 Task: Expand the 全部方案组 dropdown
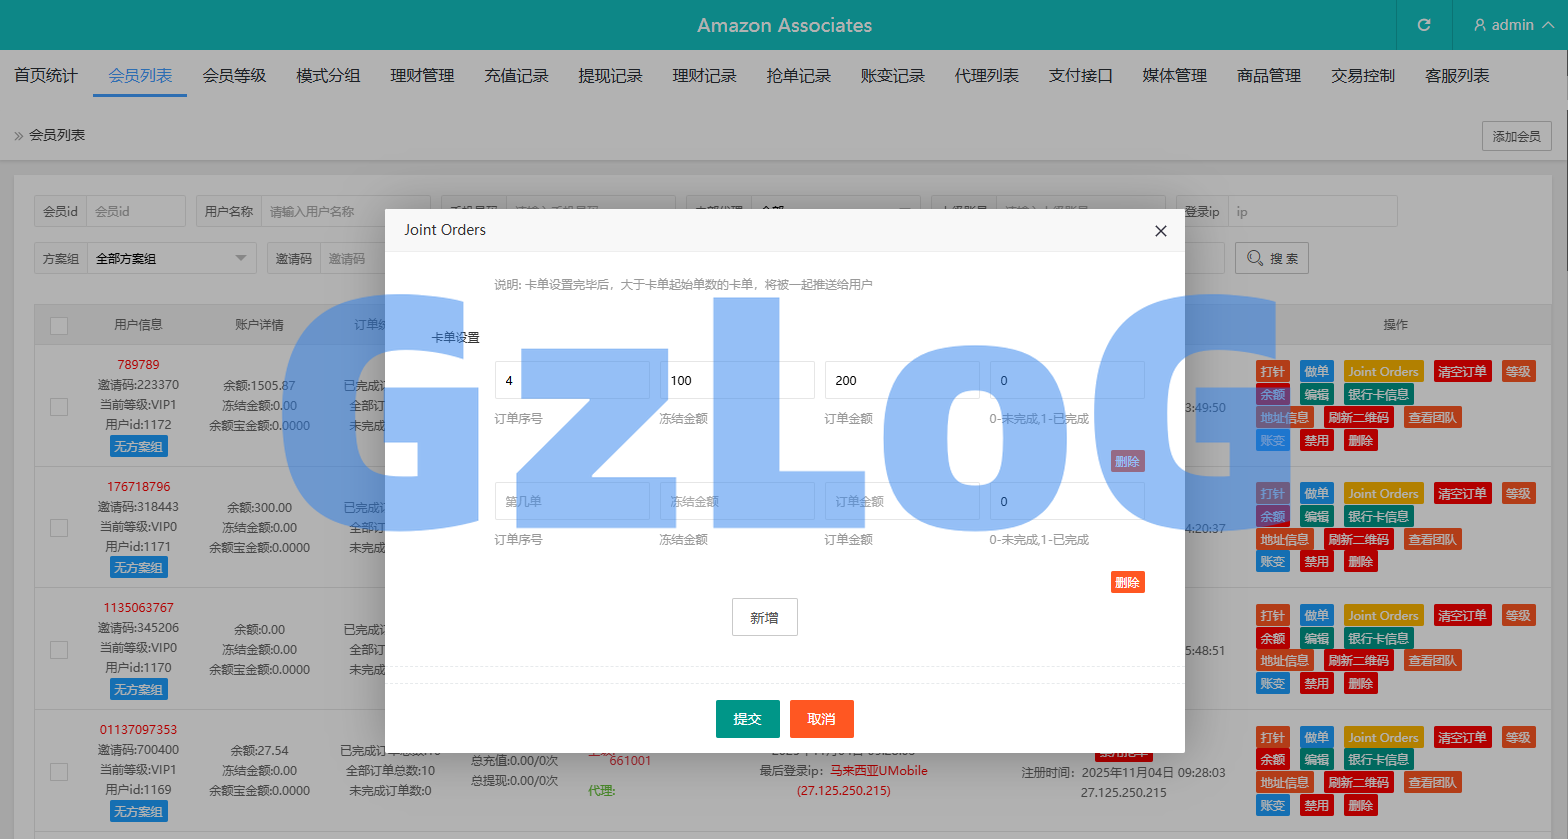point(240,258)
